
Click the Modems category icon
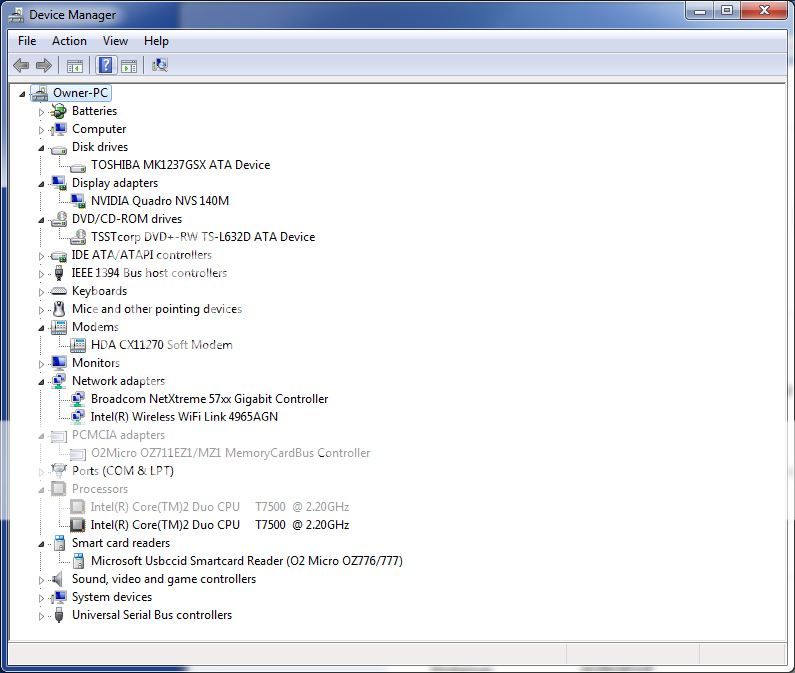click(x=59, y=327)
